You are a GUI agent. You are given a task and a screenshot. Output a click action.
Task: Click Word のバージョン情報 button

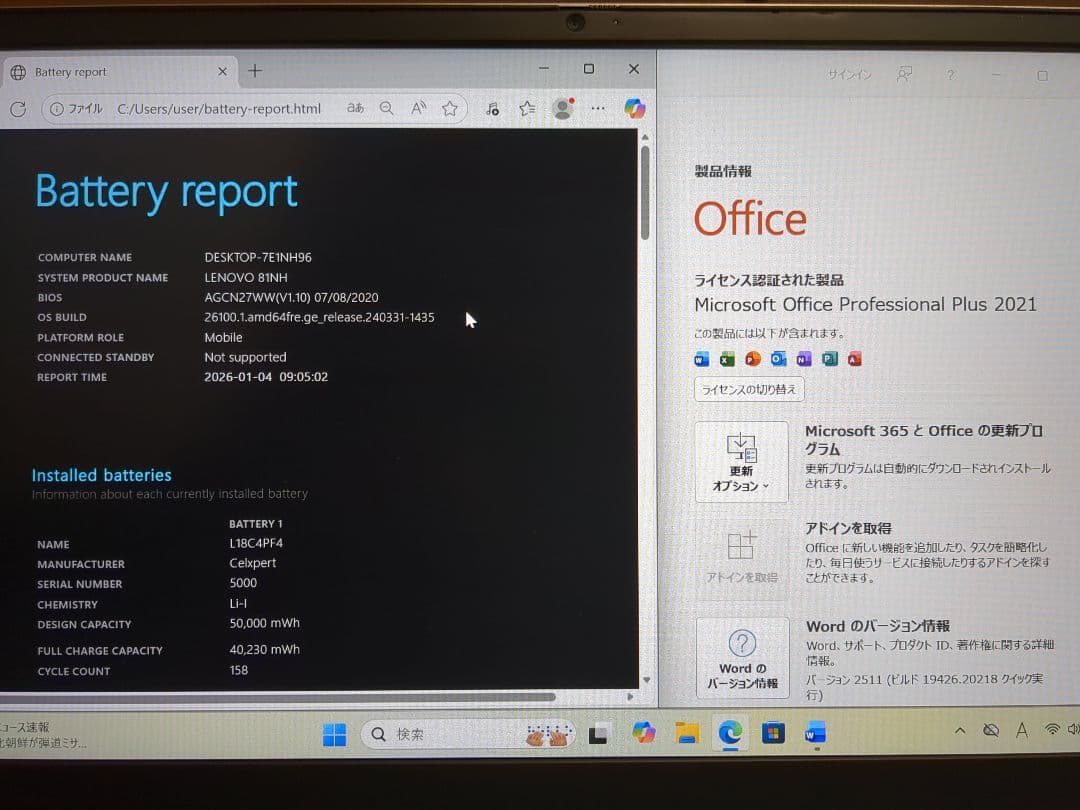click(x=742, y=660)
